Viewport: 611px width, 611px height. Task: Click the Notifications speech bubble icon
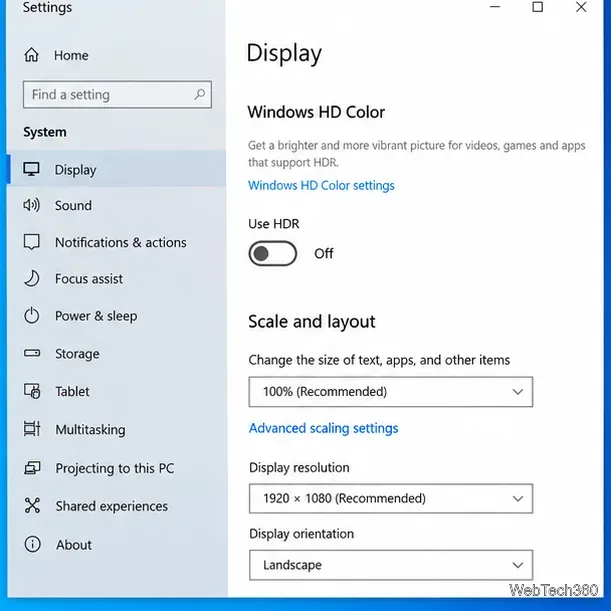(32, 242)
